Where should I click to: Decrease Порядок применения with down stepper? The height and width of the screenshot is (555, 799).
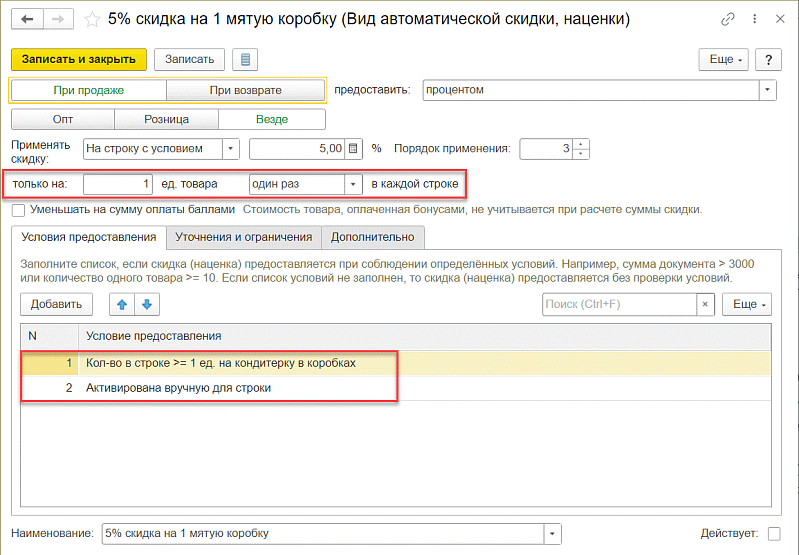(581, 154)
